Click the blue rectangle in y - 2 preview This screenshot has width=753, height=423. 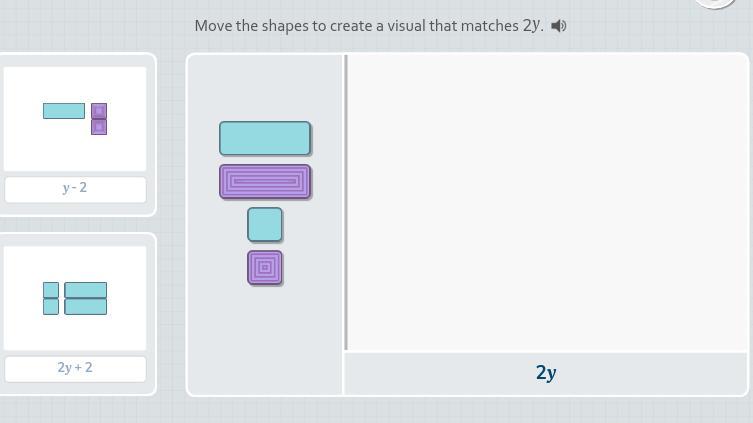64,111
